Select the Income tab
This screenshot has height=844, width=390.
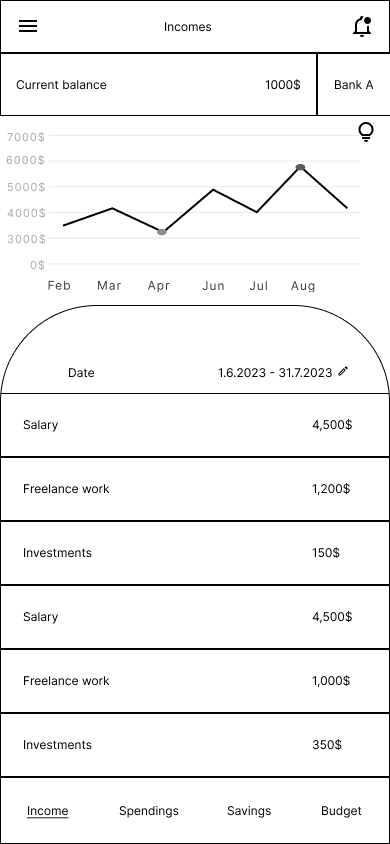tap(47, 811)
